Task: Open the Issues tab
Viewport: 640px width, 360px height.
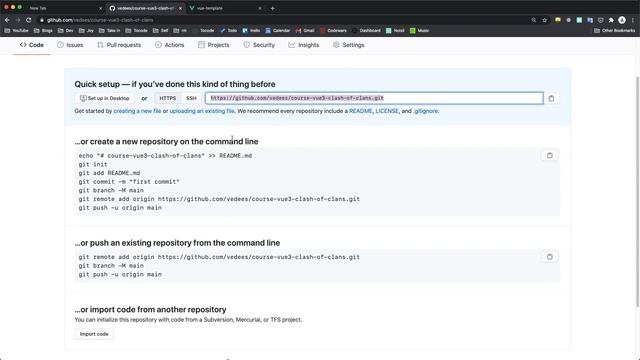Action: [70, 45]
